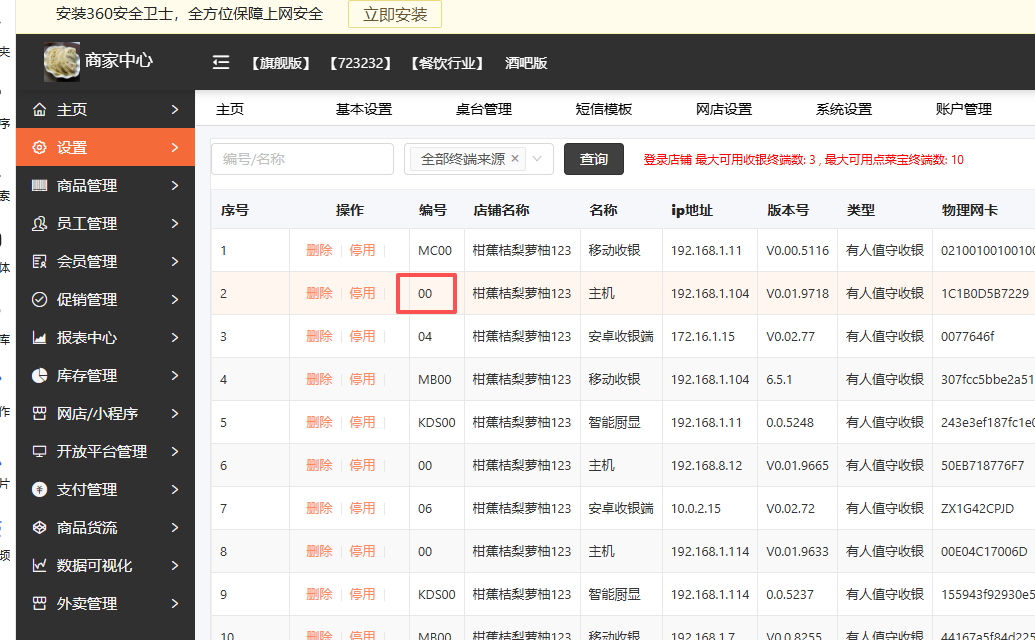Click the gear icon beside 设置
The height and width of the screenshot is (640, 1035).
point(40,148)
